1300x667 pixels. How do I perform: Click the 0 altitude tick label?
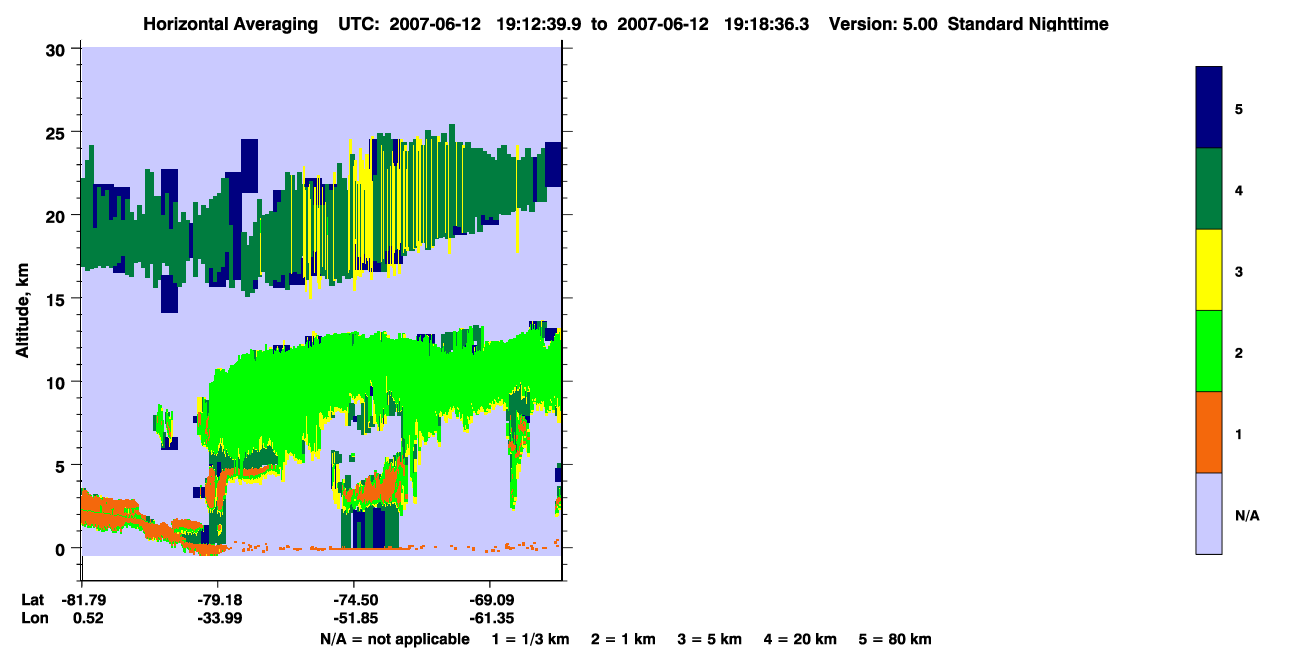point(61,548)
